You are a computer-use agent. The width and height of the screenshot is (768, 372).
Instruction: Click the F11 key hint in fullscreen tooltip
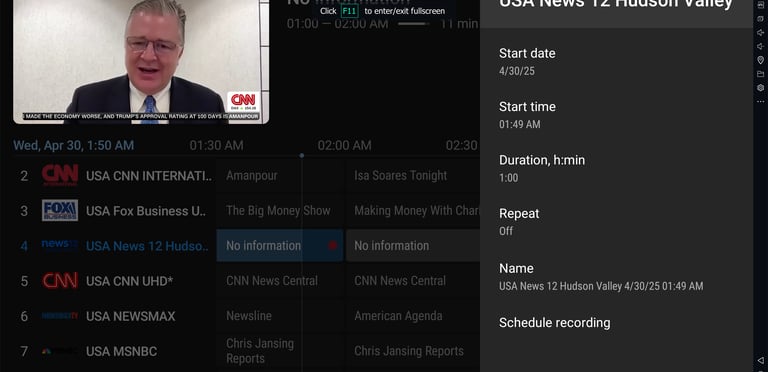click(350, 11)
